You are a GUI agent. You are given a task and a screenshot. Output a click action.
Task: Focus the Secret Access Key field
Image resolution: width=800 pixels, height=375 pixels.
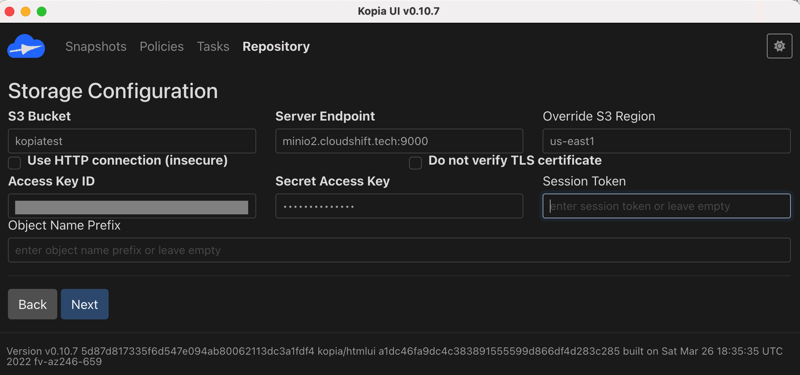coord(399,206)
